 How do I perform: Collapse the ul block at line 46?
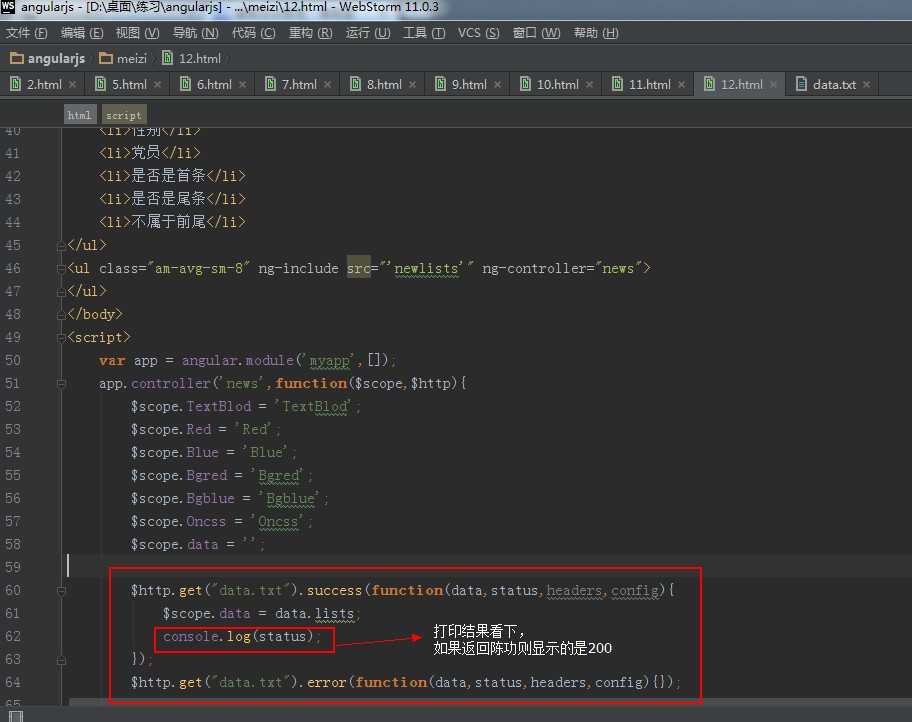pos(61,269)
